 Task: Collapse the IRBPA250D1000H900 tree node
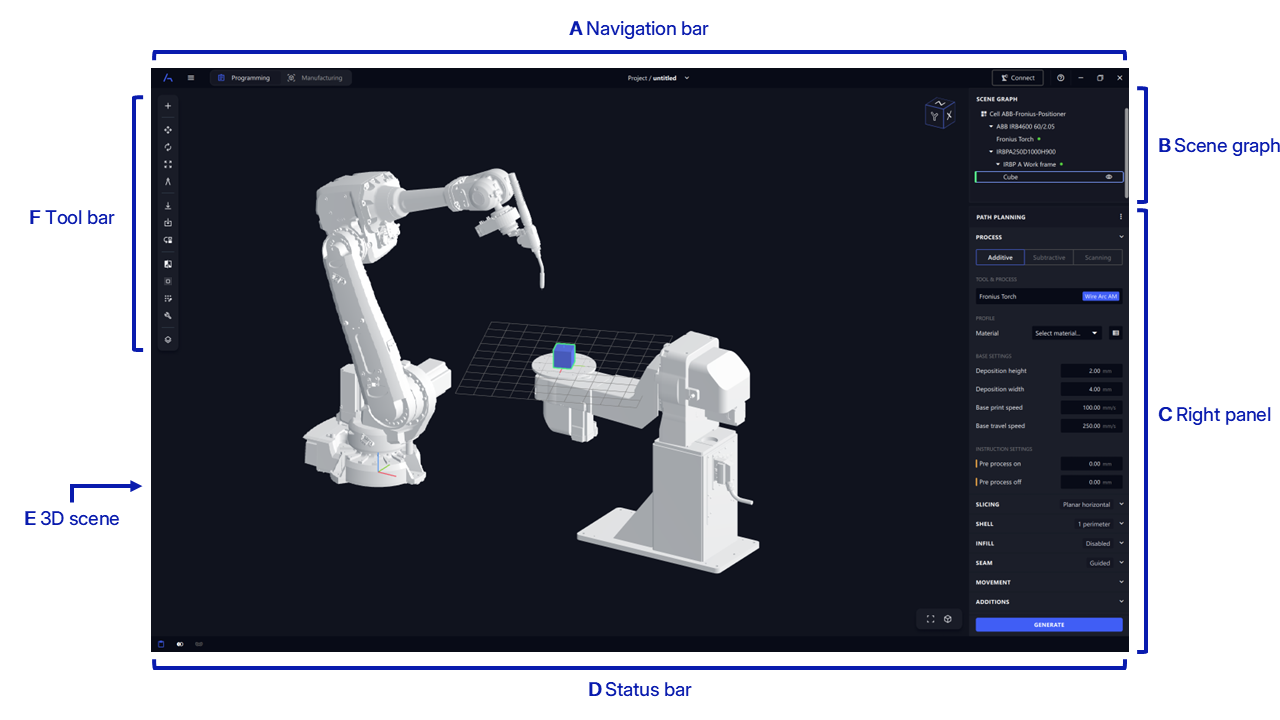[x=991, y=152]
